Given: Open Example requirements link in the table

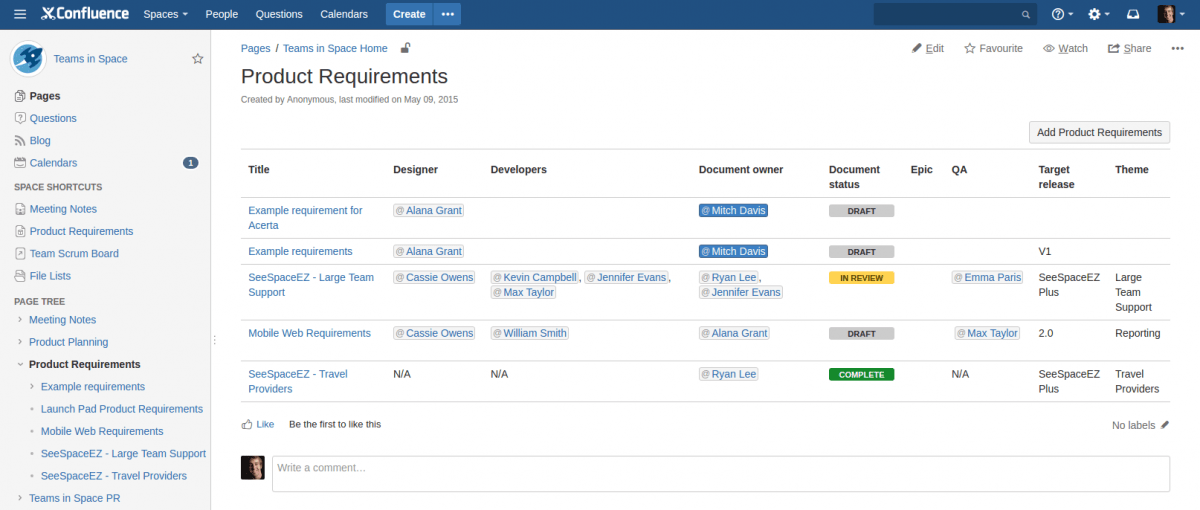Looking at the screenshot, I should [x=300, y=251].
